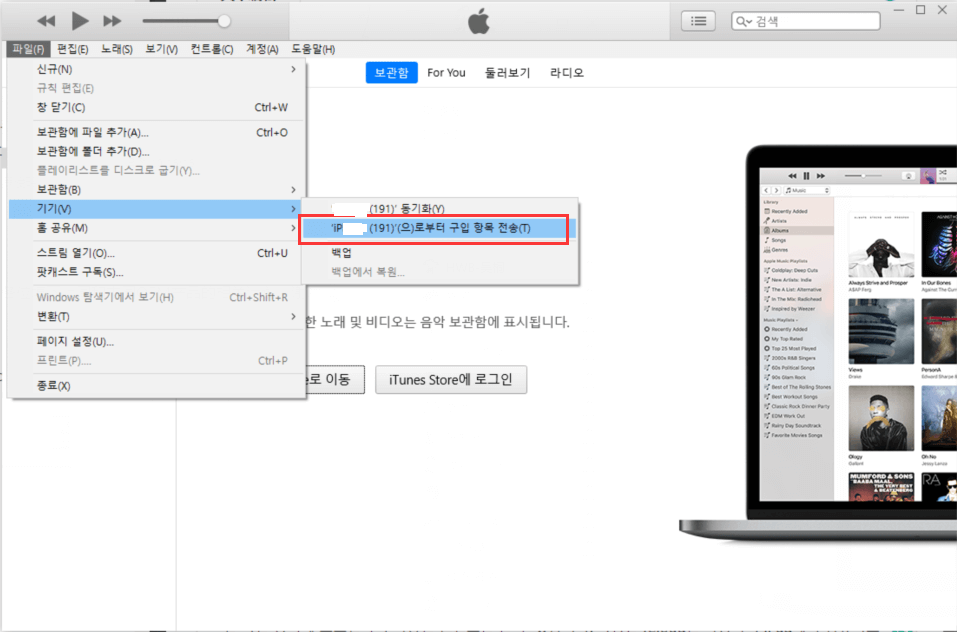Click the rewind/previous track icon
This screenshot has height=632, width=957.
click(x=45, y=19)
